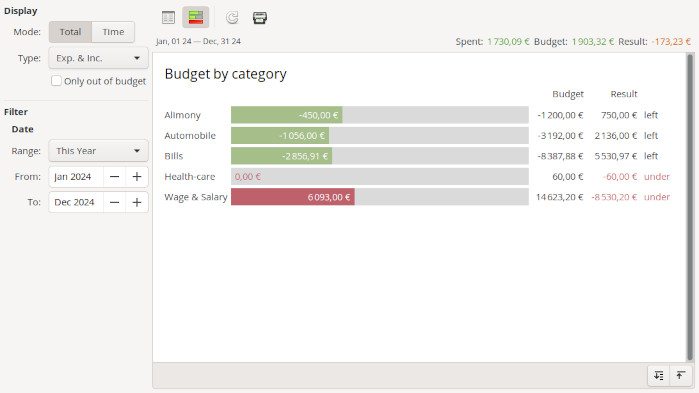Screen dimensions: 699x393
Task: Click Health-care budget value 60,00 €
Action: click(x=567, y=176)
